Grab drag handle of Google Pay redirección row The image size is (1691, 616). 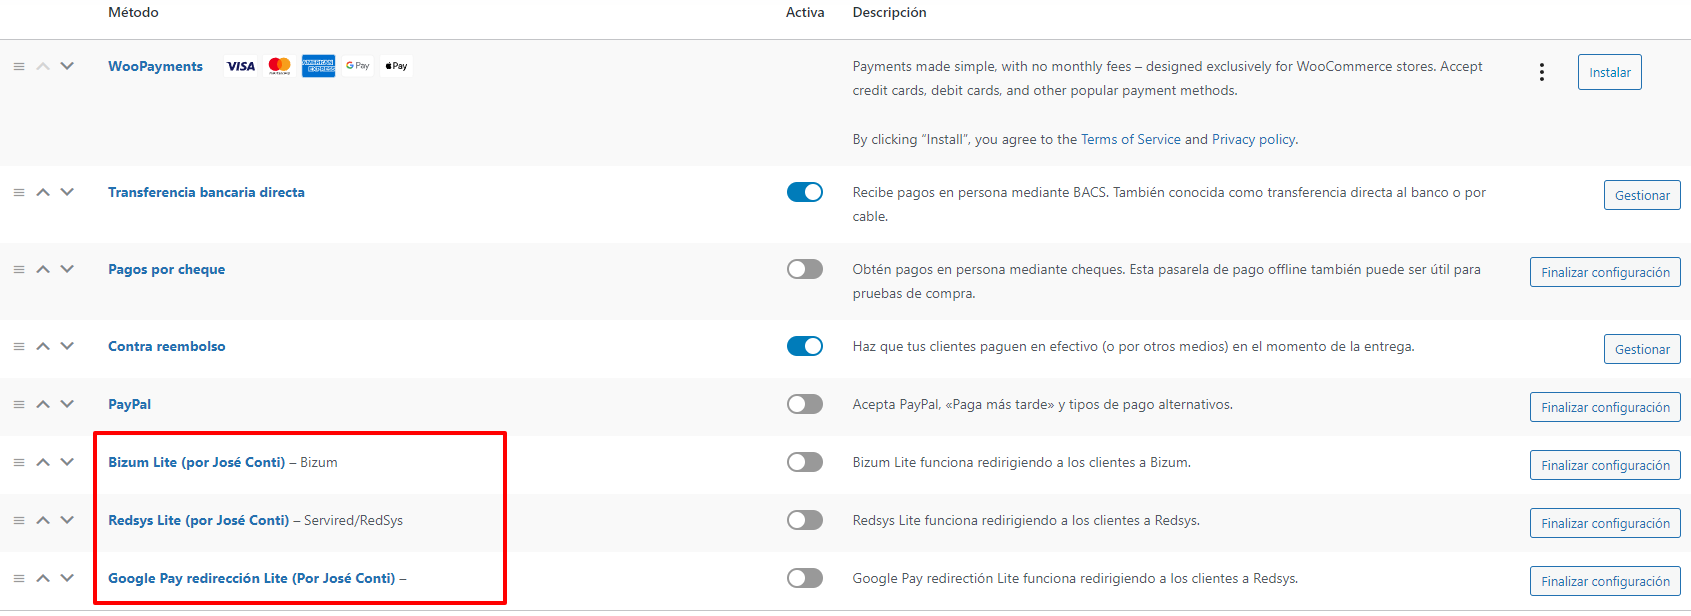(x=19, y=578)
